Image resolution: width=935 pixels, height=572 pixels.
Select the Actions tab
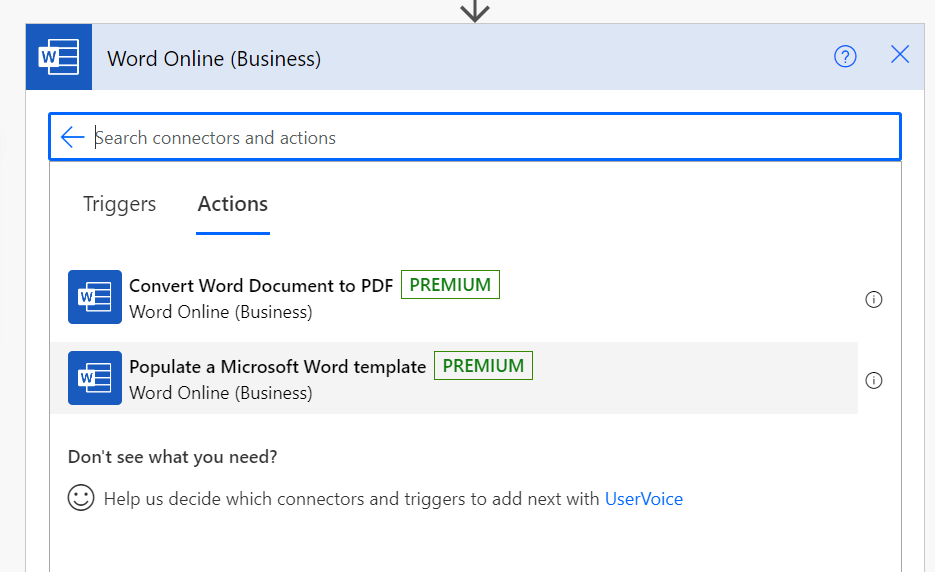[233, 204]
